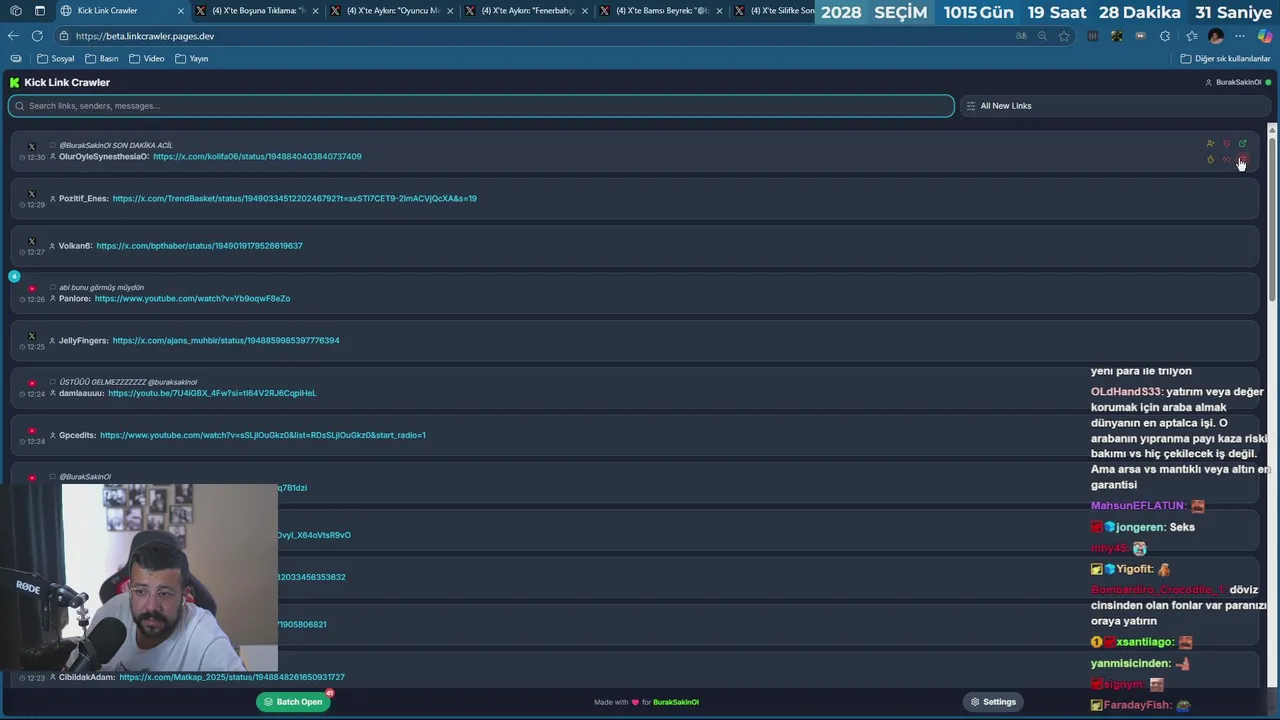Open damlaauuu's youtu.be link
Screen dimensions: 1280x720
tap(212, 394)
